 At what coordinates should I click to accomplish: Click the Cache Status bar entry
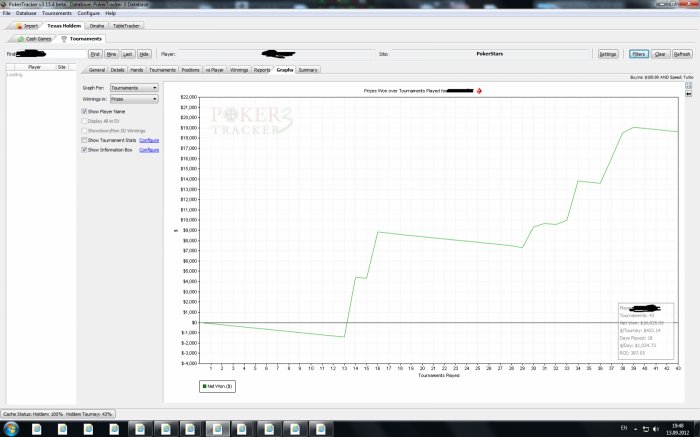[x=58, y=414]
